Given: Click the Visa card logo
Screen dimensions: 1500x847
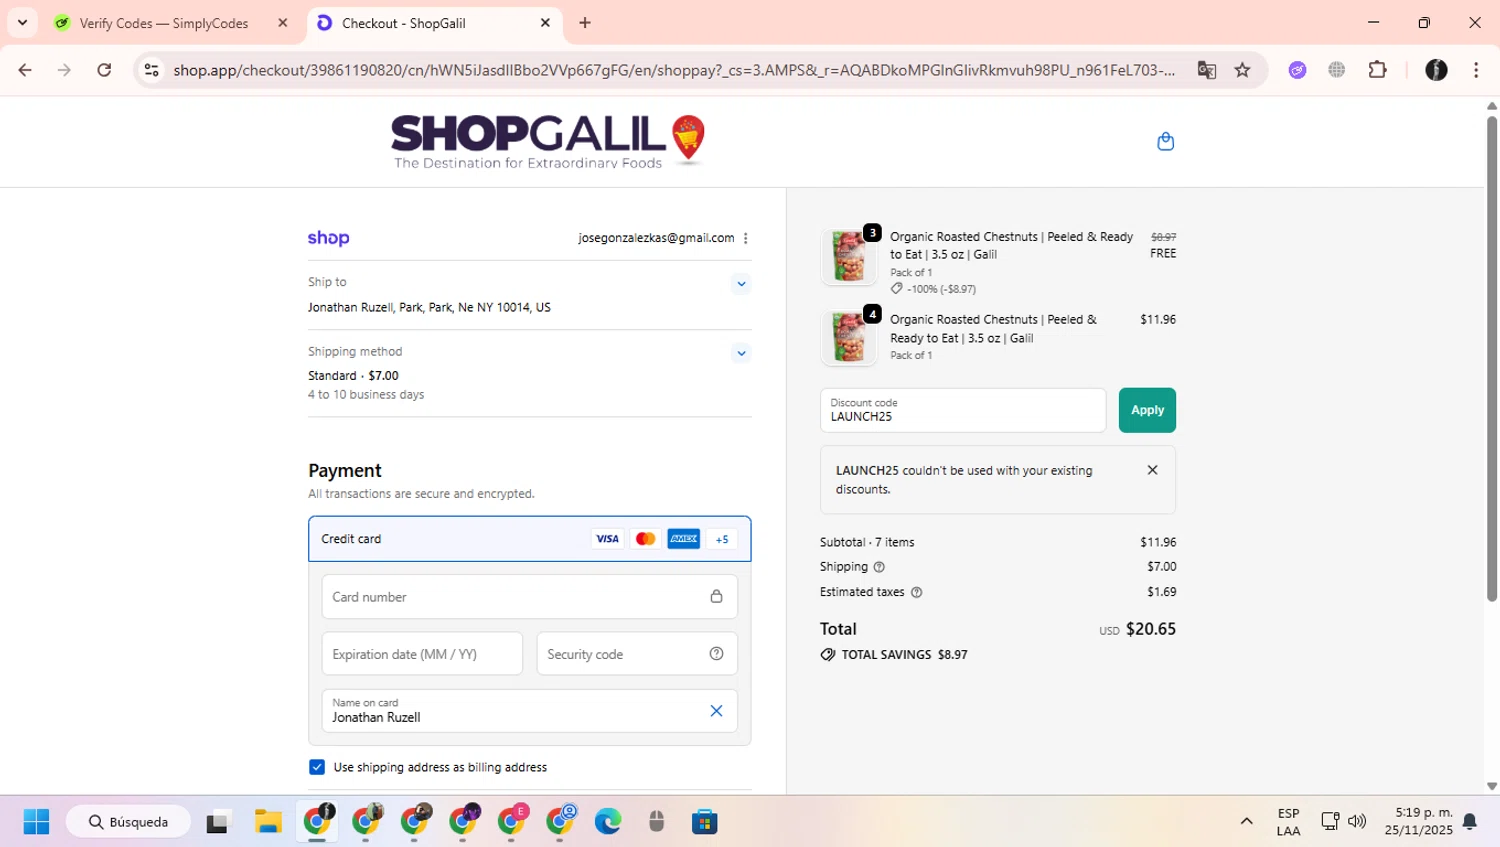Looking at the screenshot, I should point(607,539).
